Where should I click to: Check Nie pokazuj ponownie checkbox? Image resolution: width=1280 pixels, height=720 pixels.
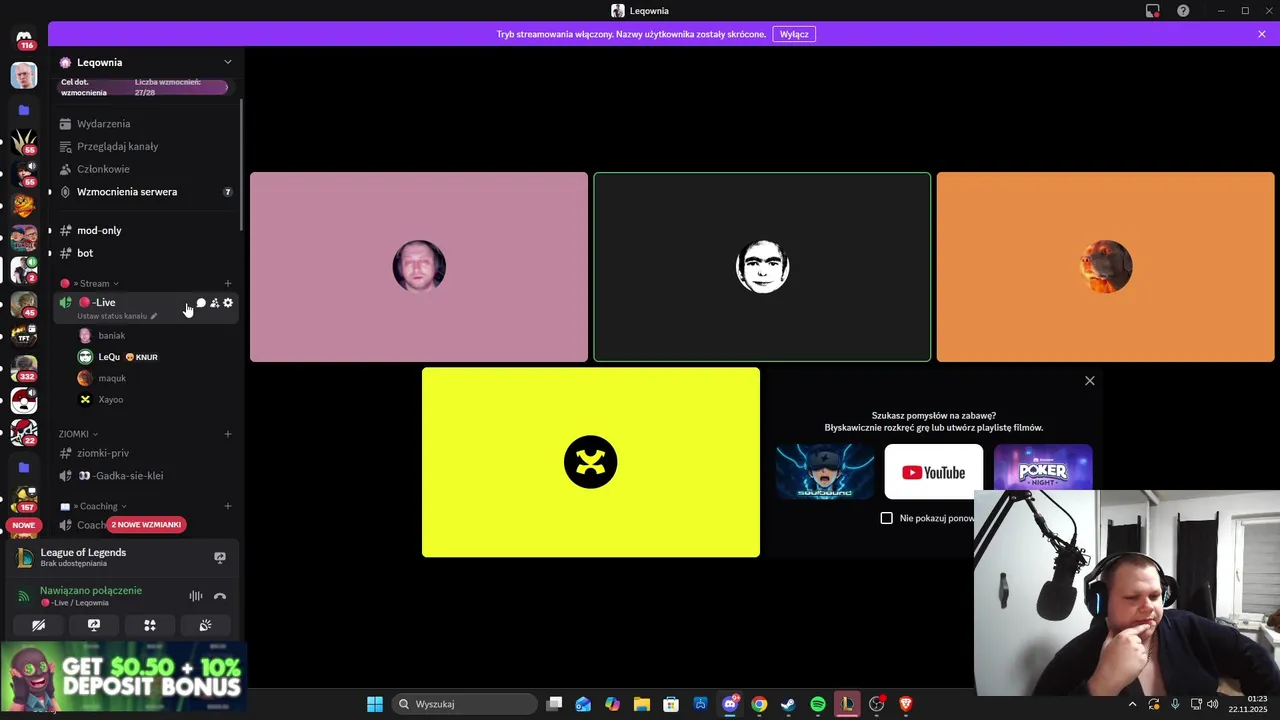(886, 518)
